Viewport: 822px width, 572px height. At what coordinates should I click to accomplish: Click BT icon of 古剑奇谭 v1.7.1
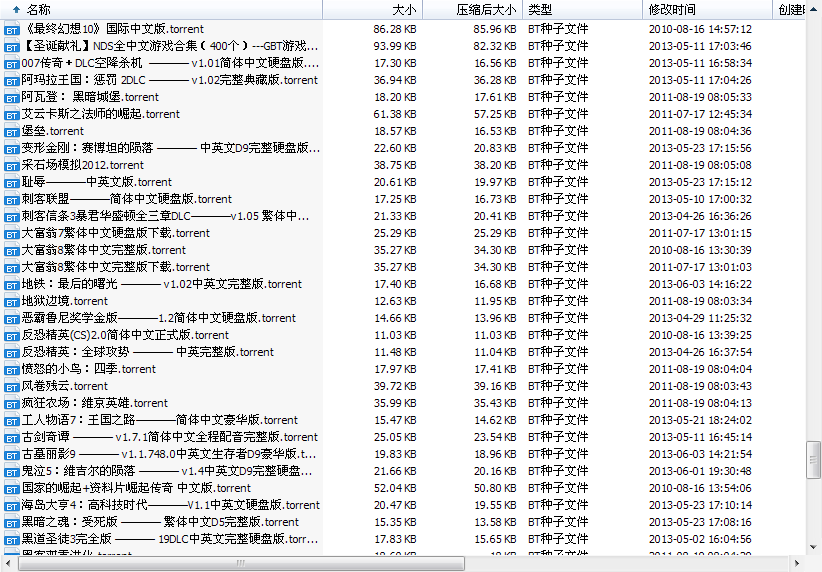[12, 438]
